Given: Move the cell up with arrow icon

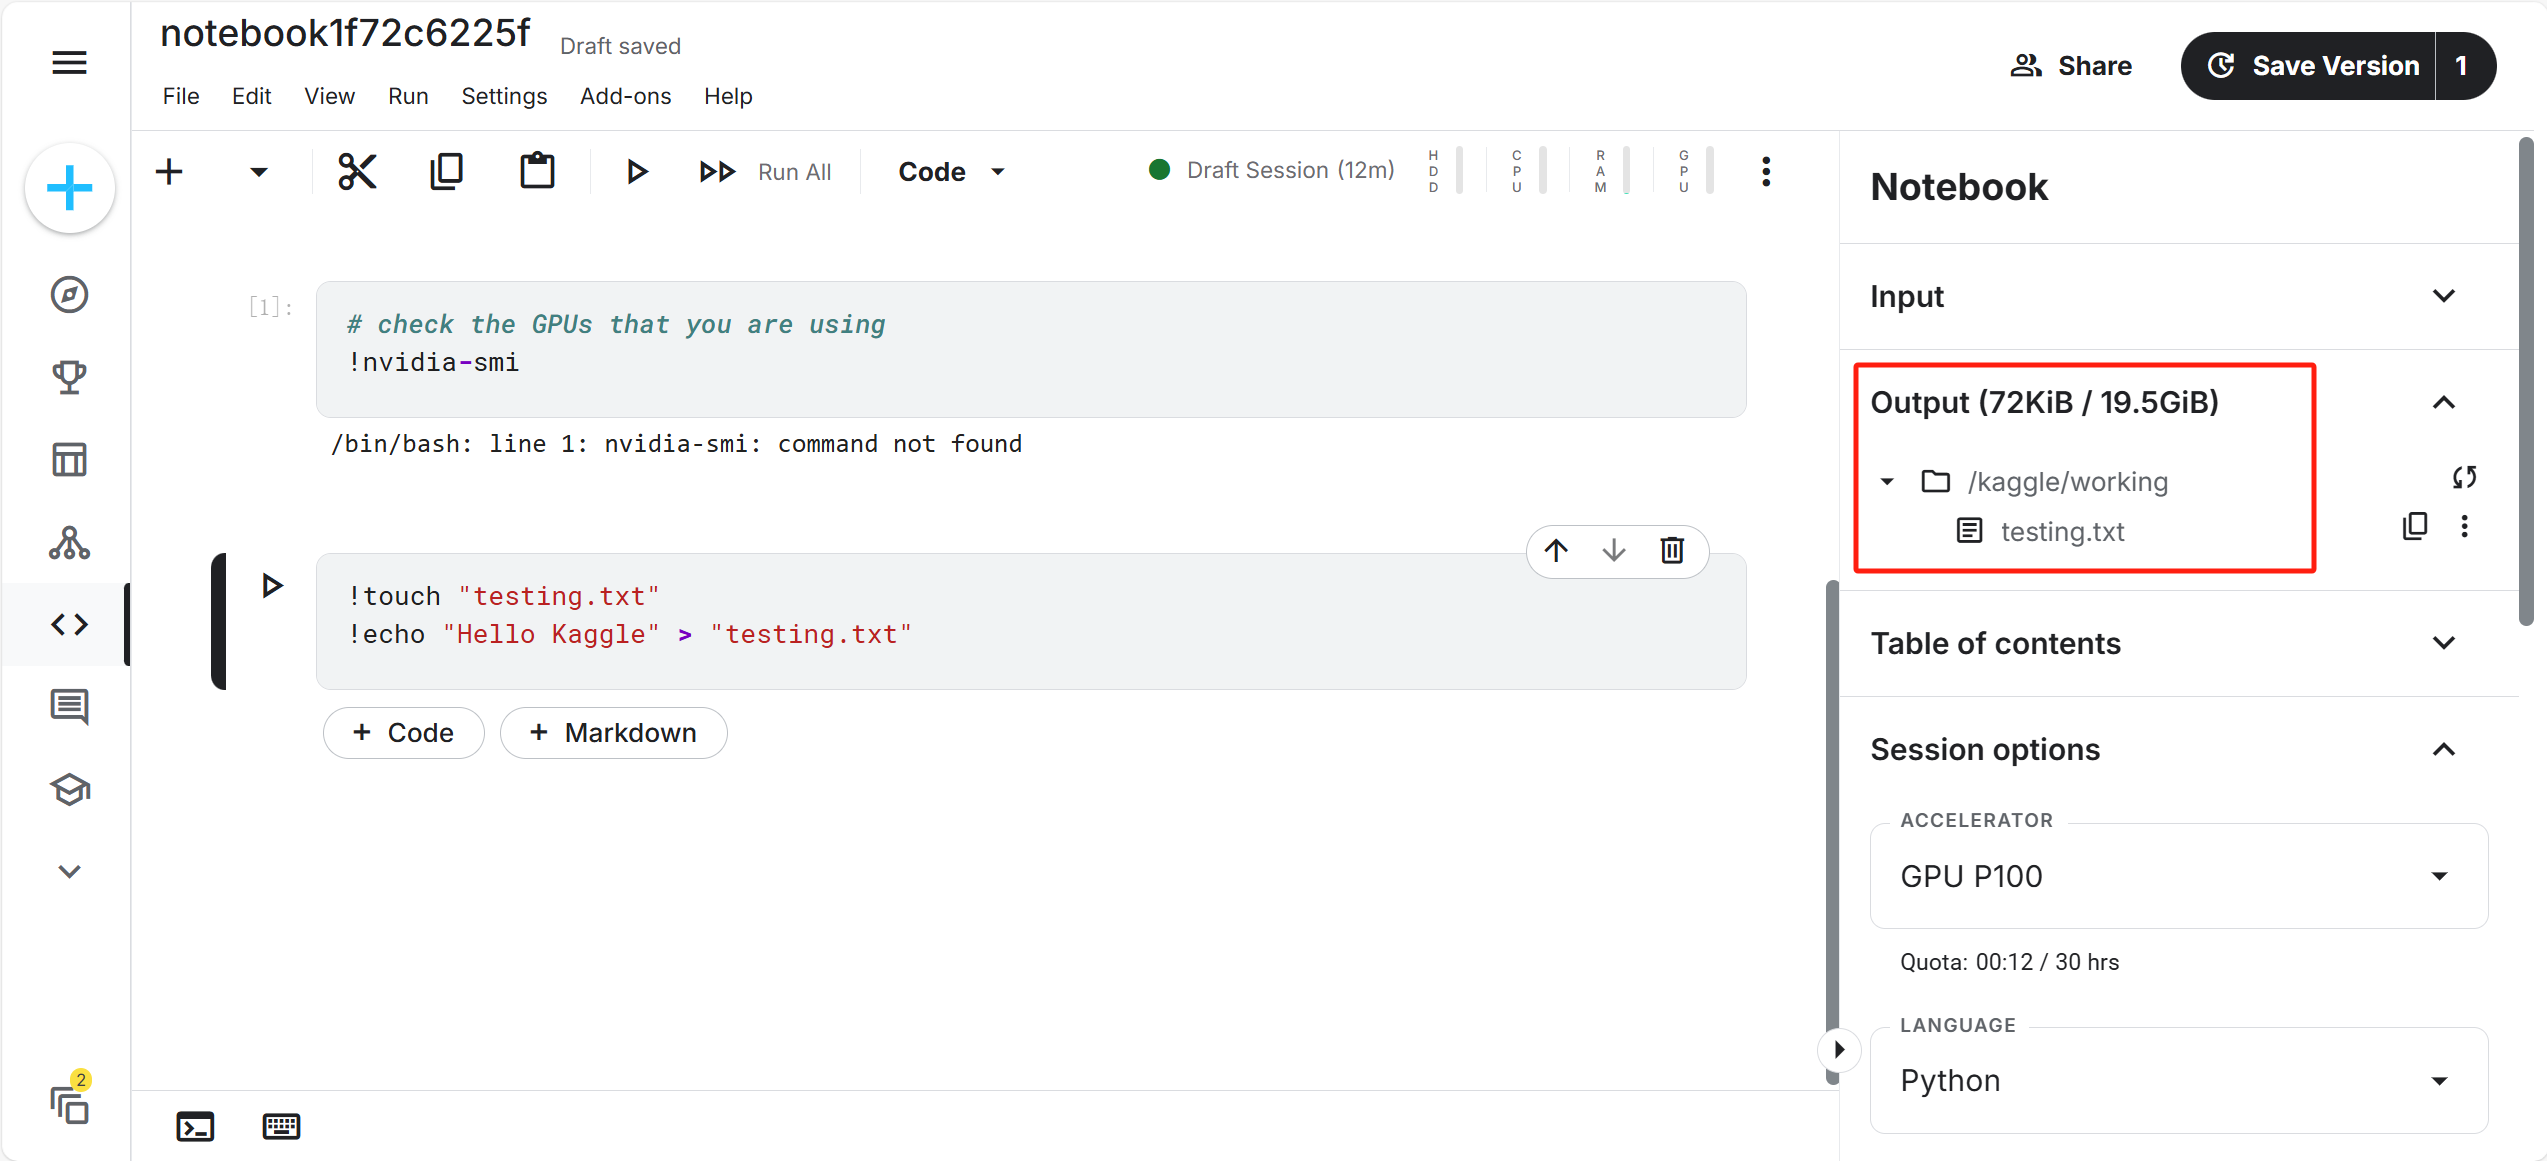Looking at the screenshot, I should click(x=1556, y=551).
